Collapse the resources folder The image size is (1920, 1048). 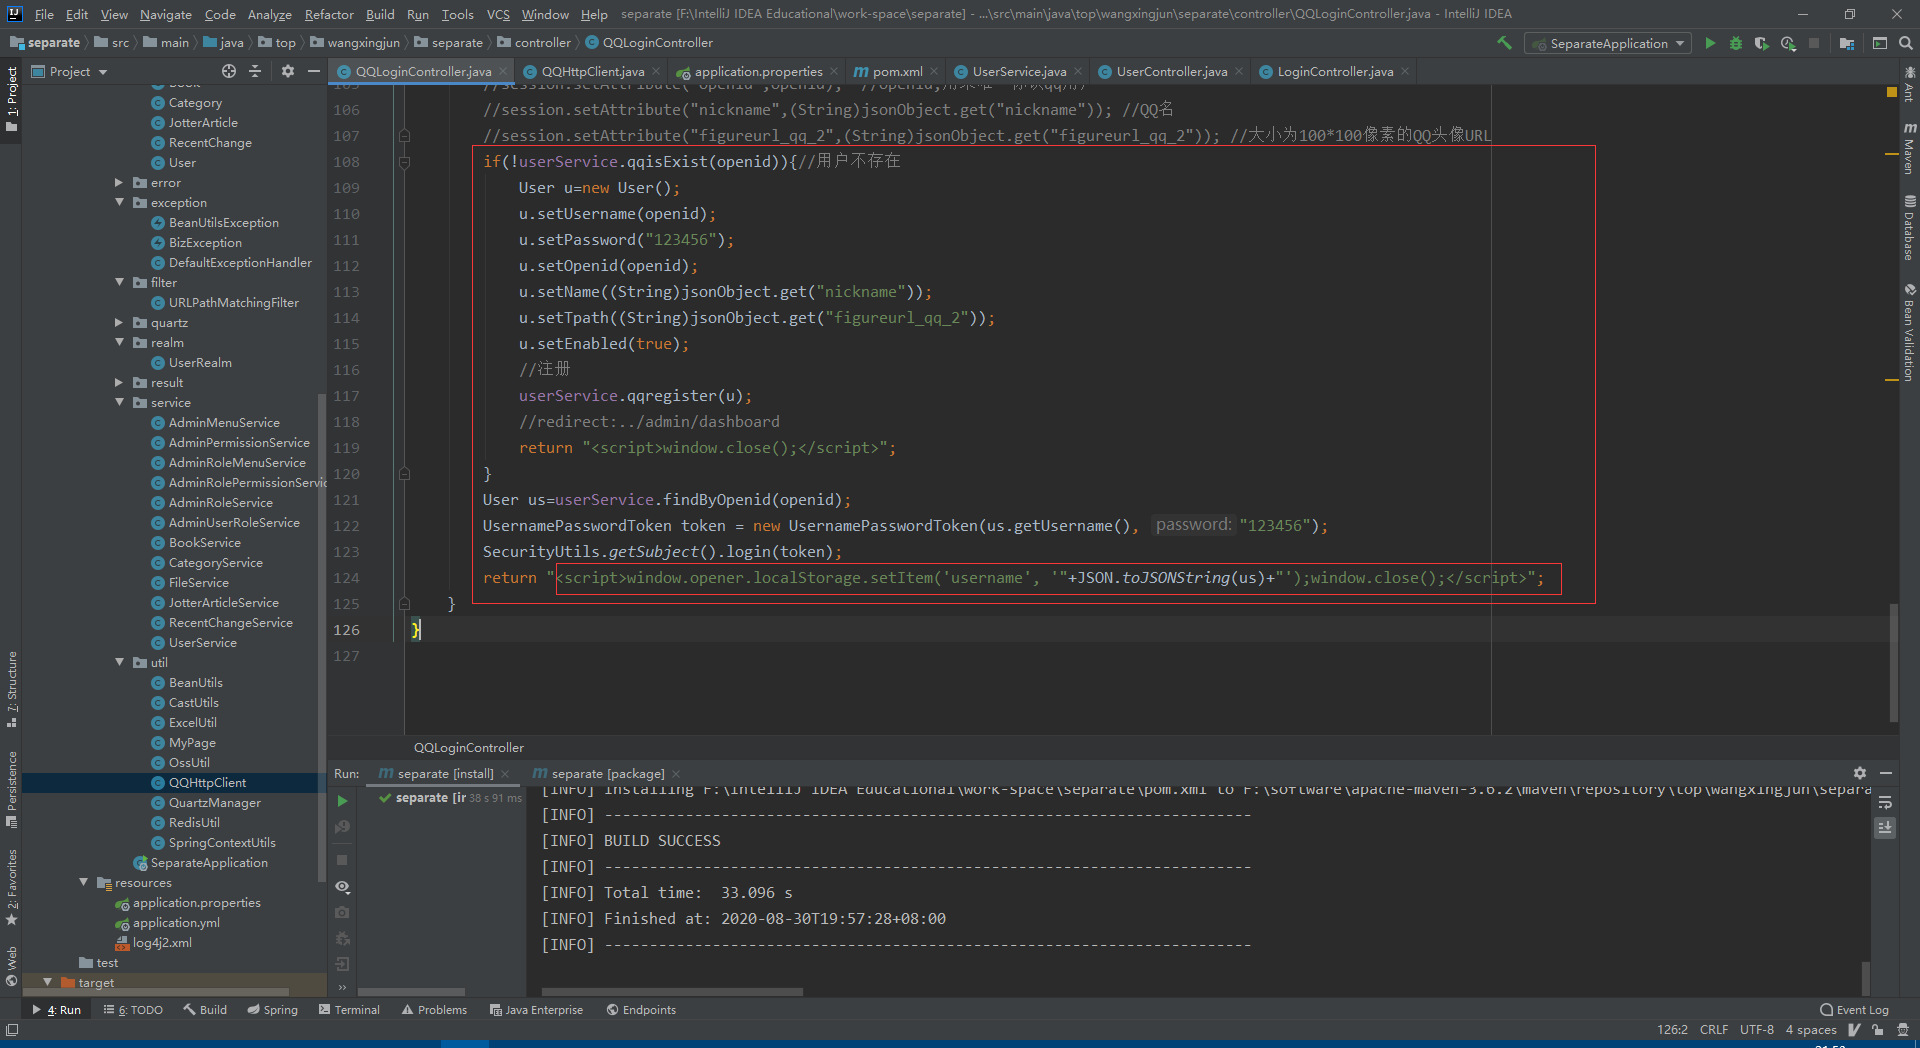[84, 883]
